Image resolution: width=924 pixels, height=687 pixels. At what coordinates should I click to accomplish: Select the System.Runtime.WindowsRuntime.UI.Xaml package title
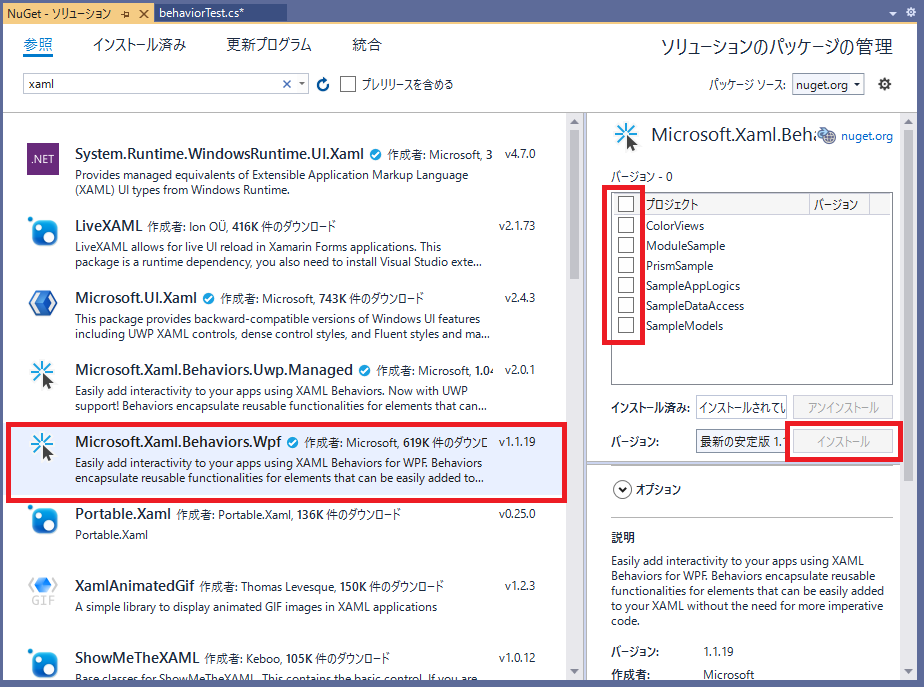point(219,154)
